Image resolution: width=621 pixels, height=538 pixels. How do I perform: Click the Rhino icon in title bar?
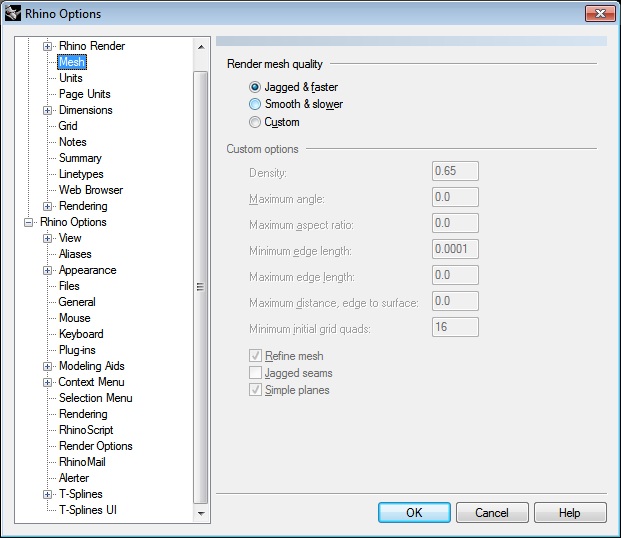(x=13, y=14)
